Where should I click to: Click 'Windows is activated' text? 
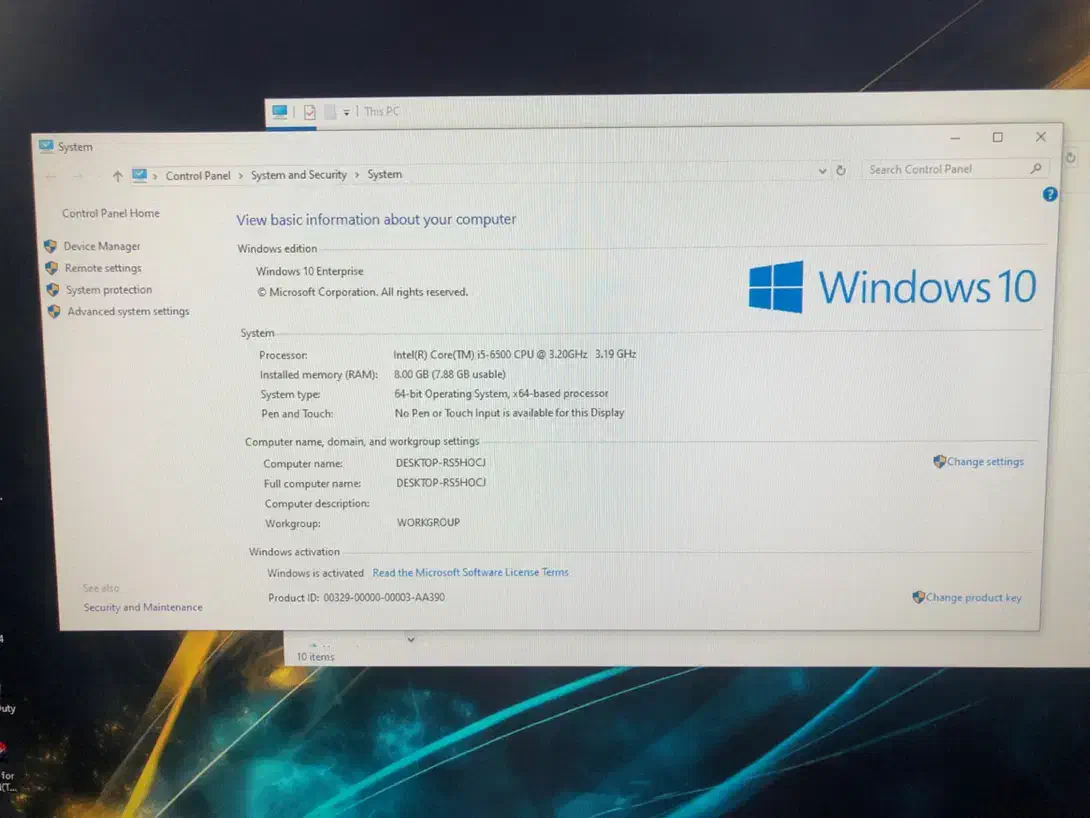coord(315,573)
